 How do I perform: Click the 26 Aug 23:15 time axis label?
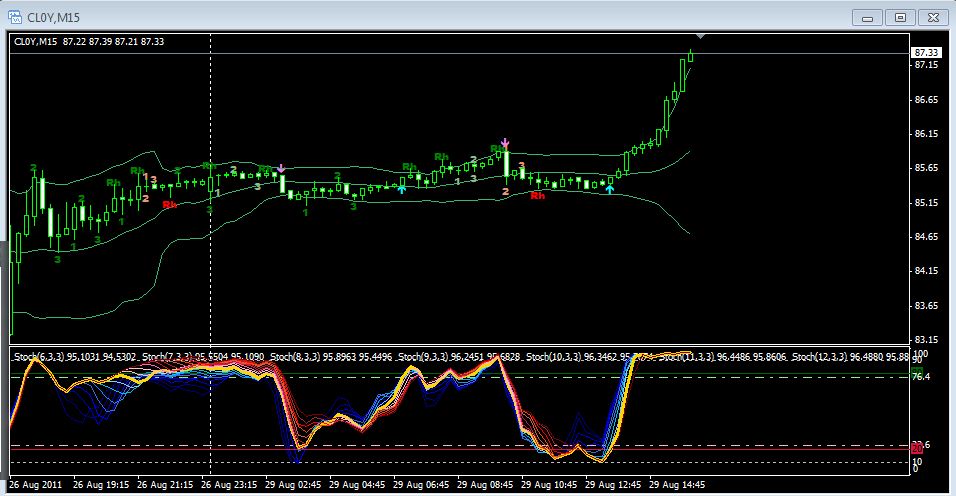[229, 485]
